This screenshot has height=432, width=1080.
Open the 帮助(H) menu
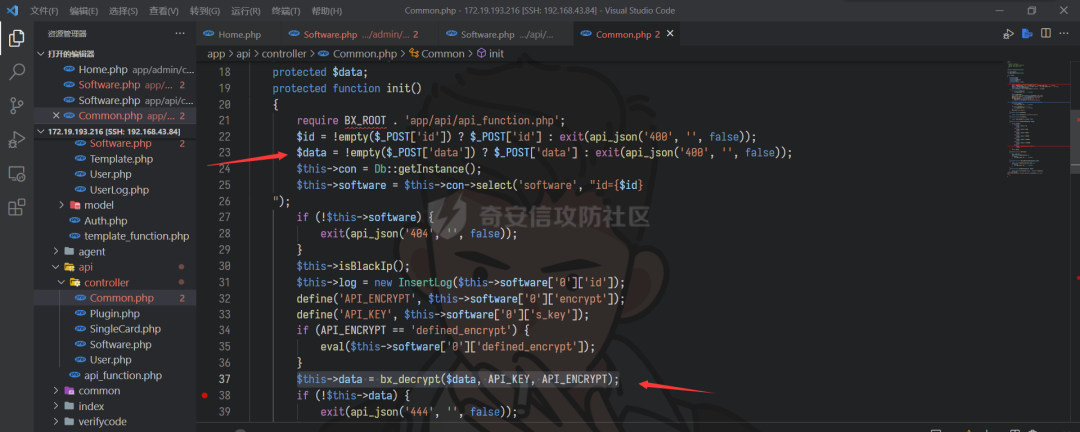[326, 11]
